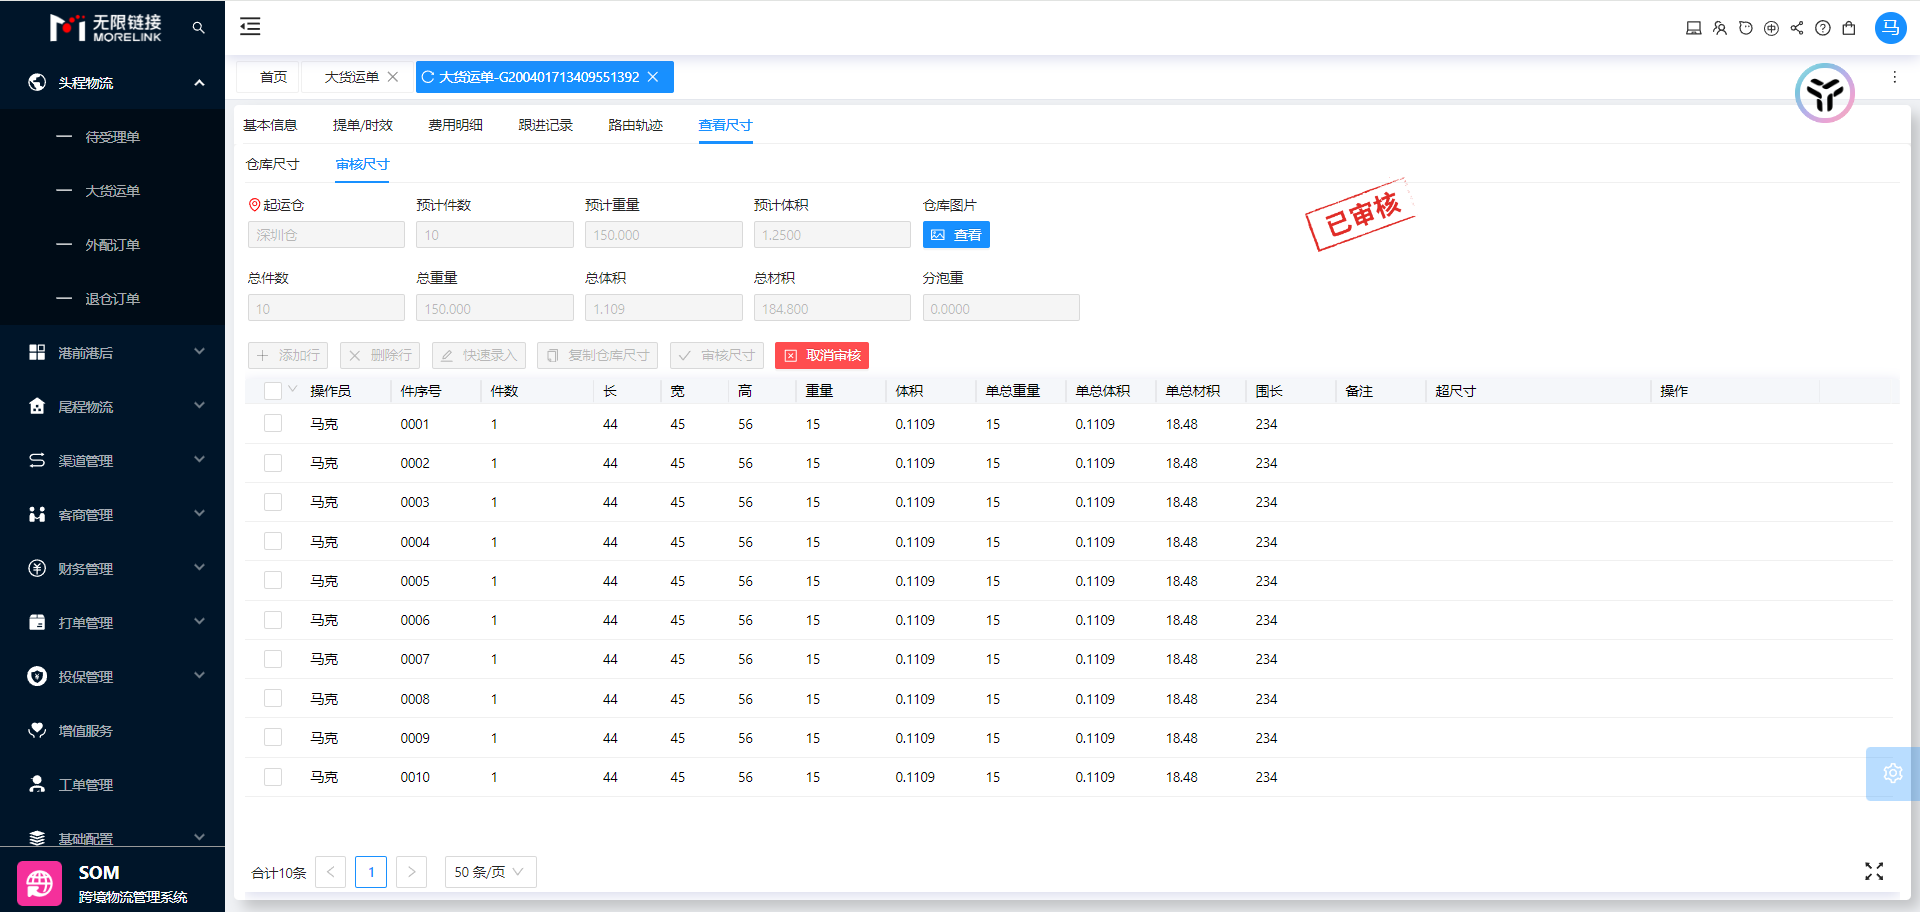
Task: Switch to the 提单/时效 tab
Action: pyautogui.click(x=362, y=125)
